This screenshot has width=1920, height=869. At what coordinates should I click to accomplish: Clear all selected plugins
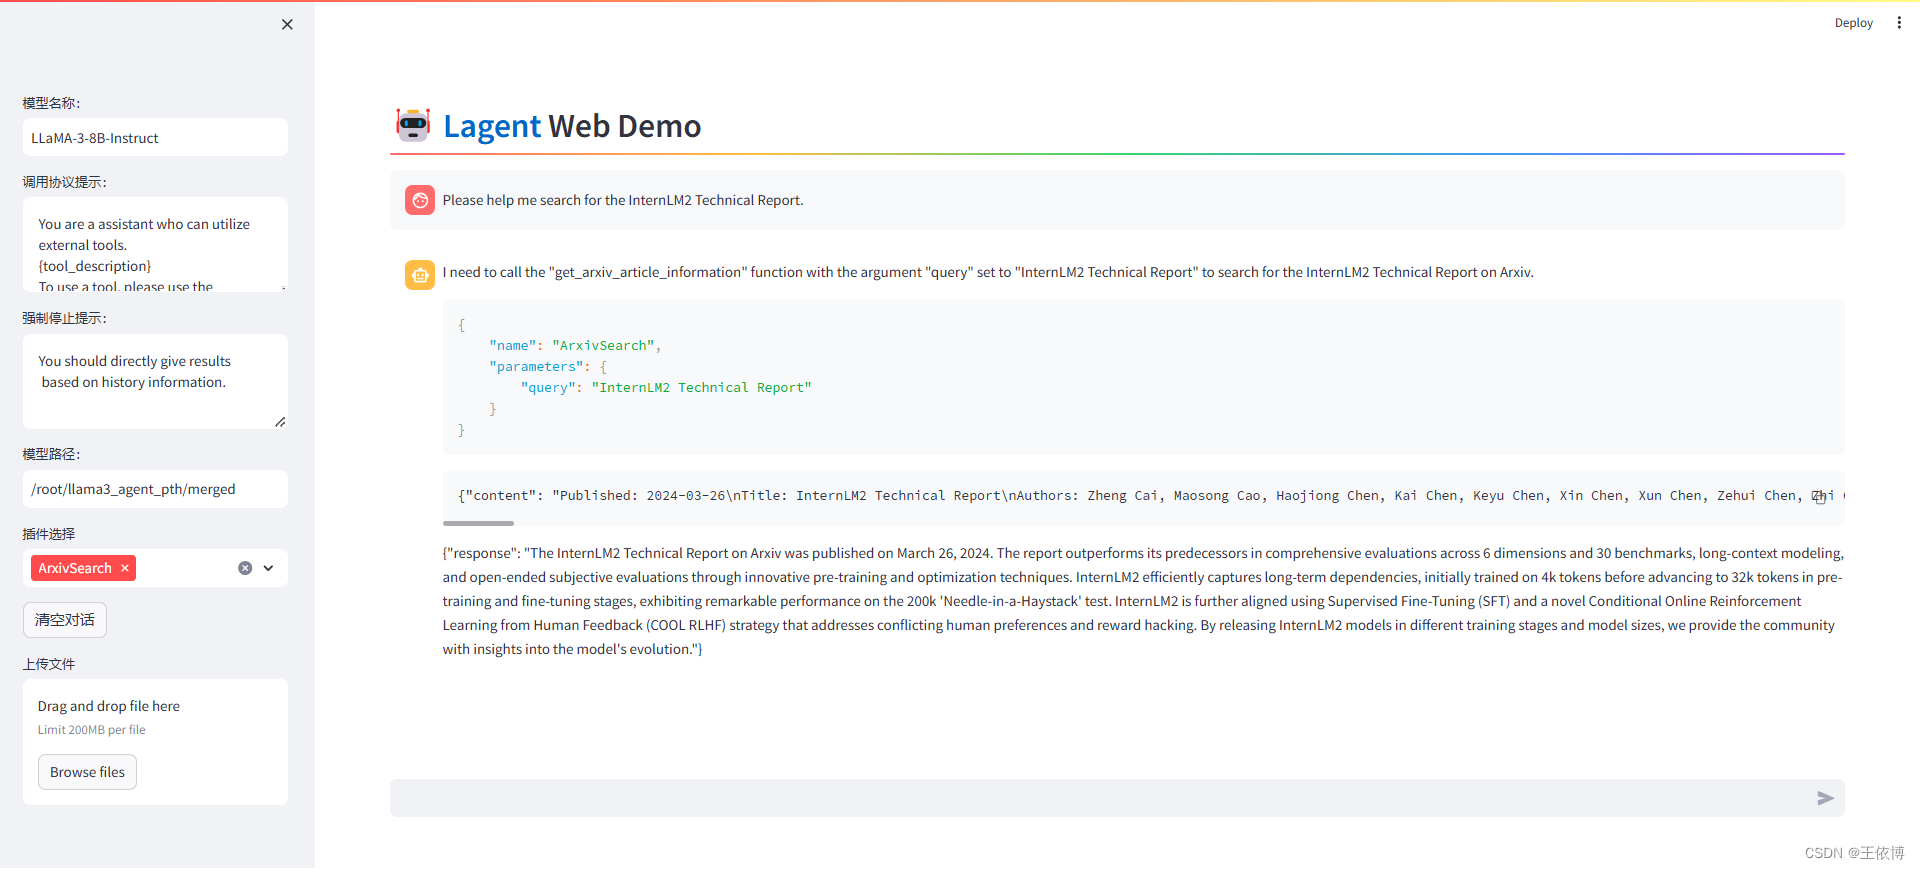click(245, 568)
